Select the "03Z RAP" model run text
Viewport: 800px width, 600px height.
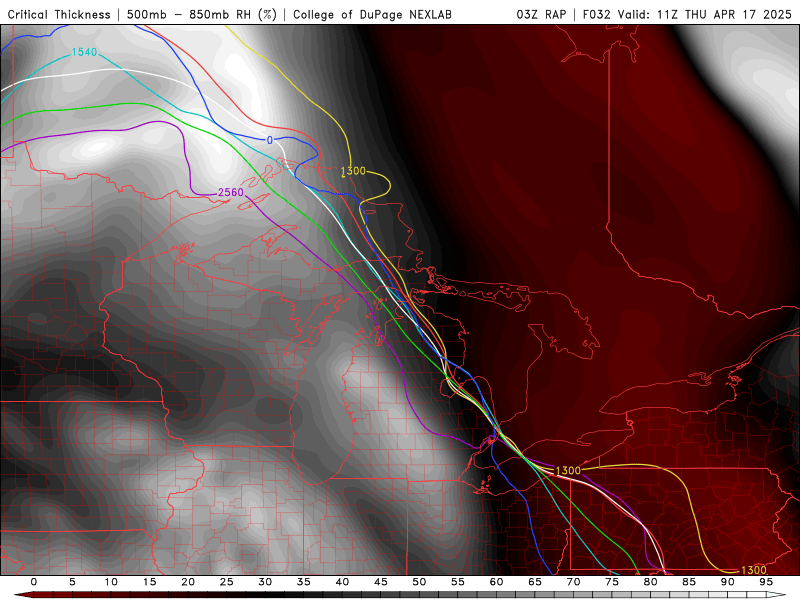[x=541, y=14]
